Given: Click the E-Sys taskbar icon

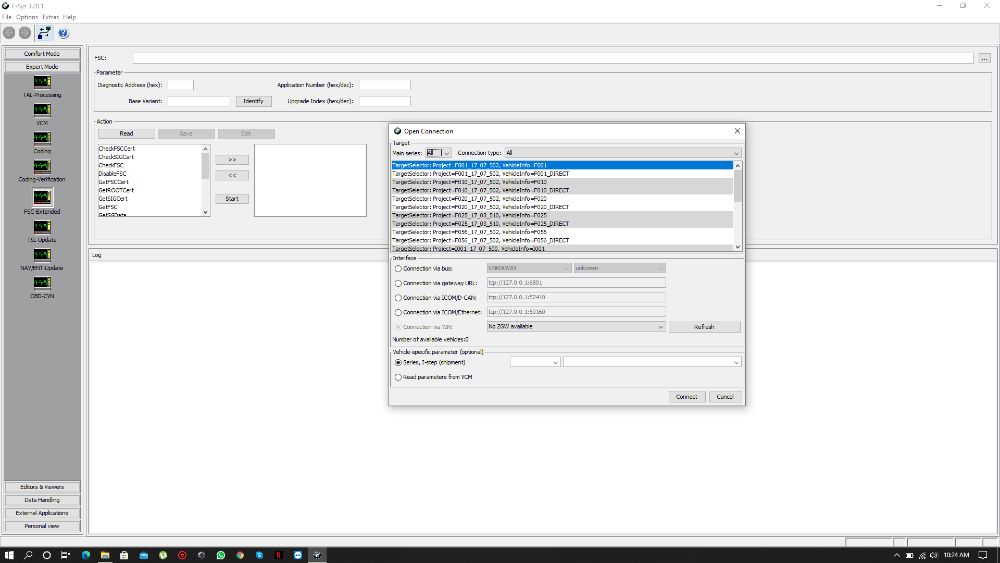Looking at the screenshot, I should pyautogui.click(x=317, y=555).
